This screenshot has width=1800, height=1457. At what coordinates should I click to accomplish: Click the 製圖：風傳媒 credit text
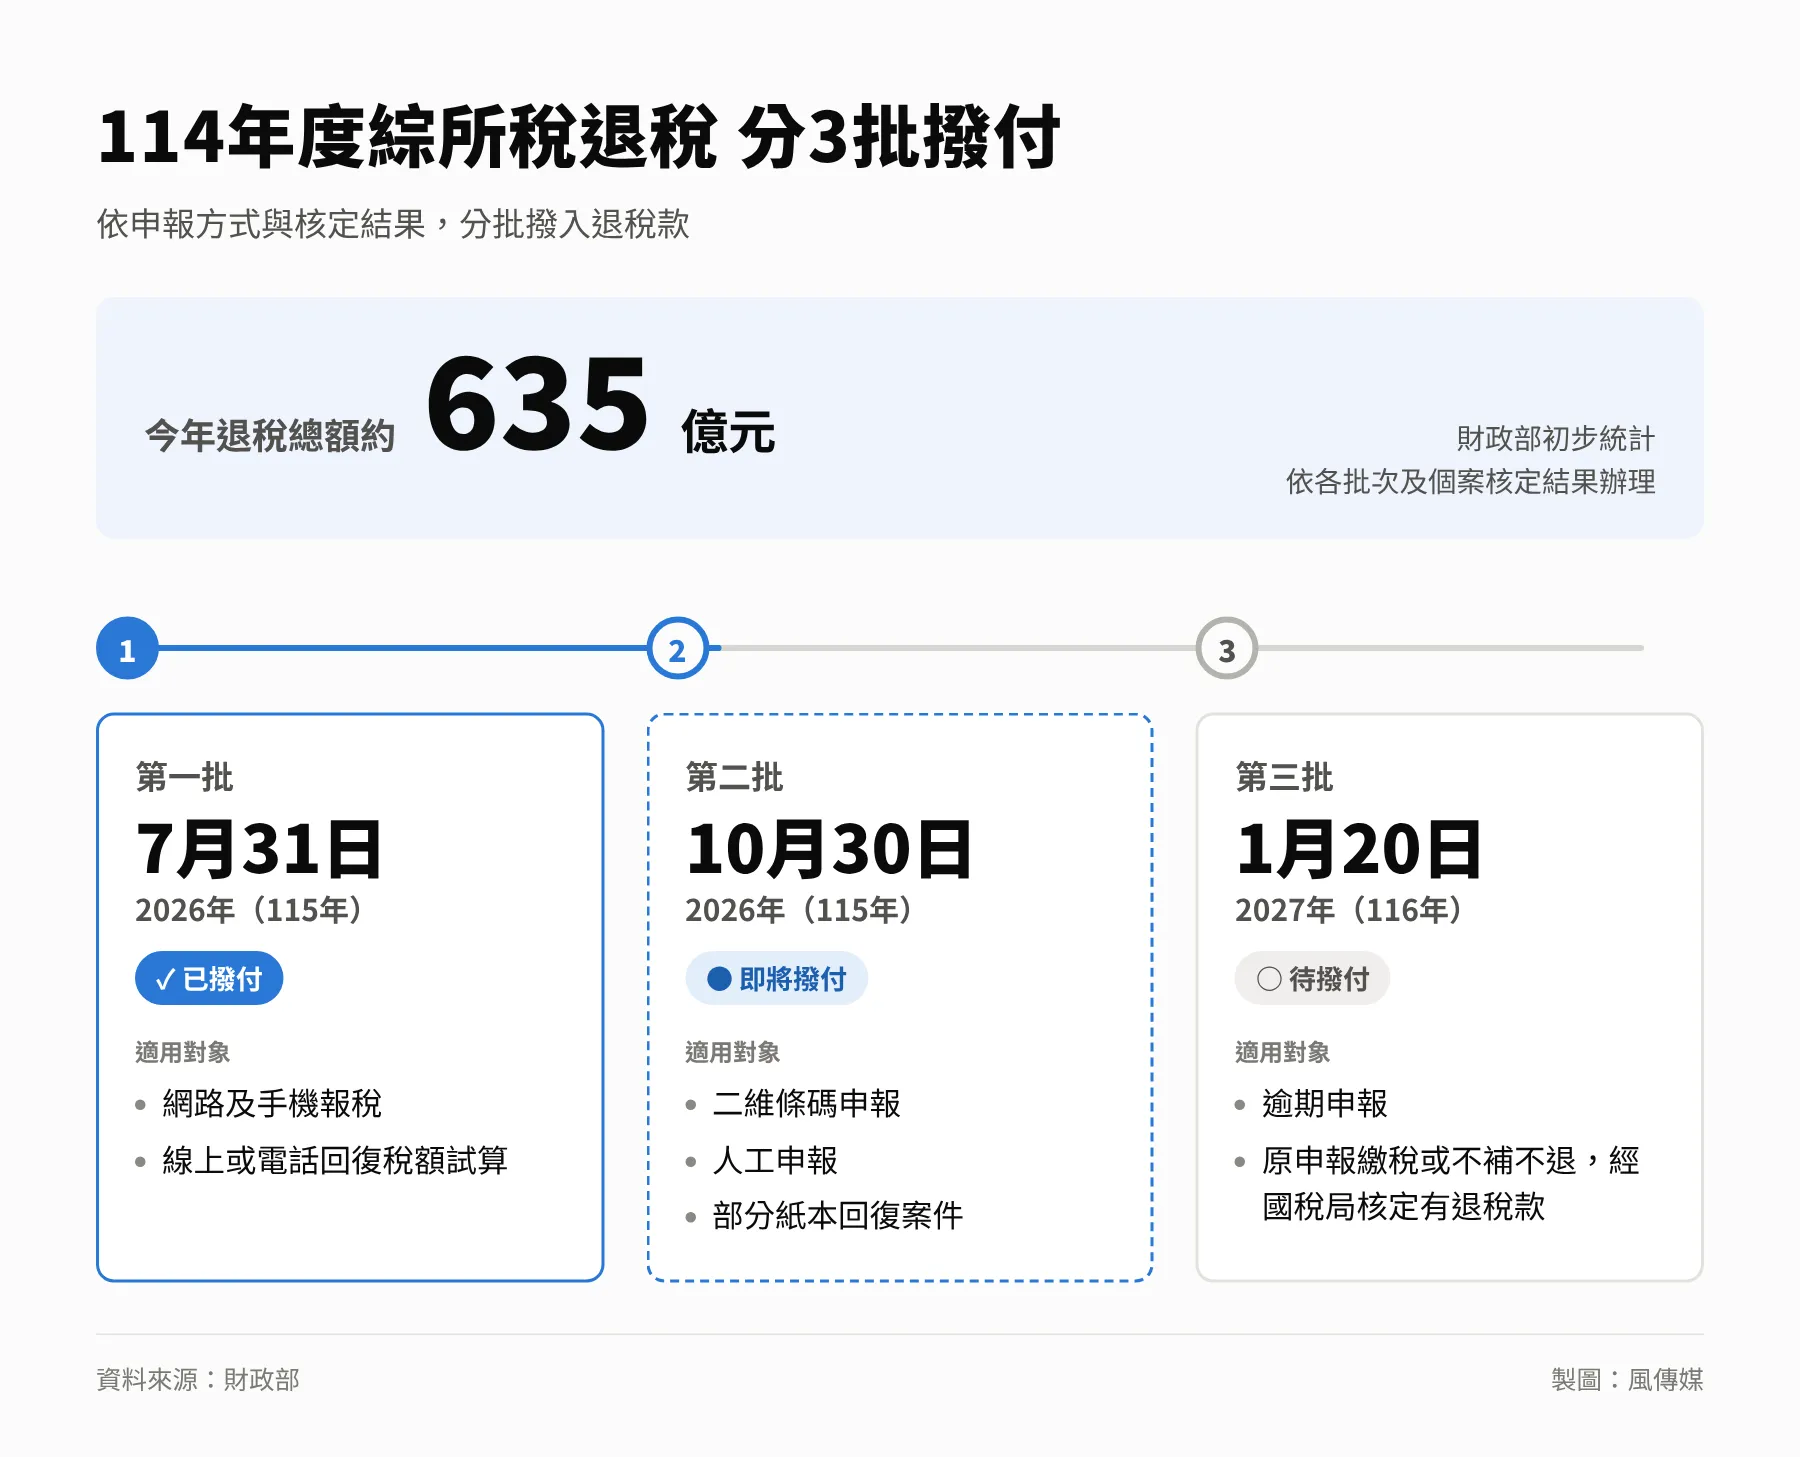tap(1627, 1380)
